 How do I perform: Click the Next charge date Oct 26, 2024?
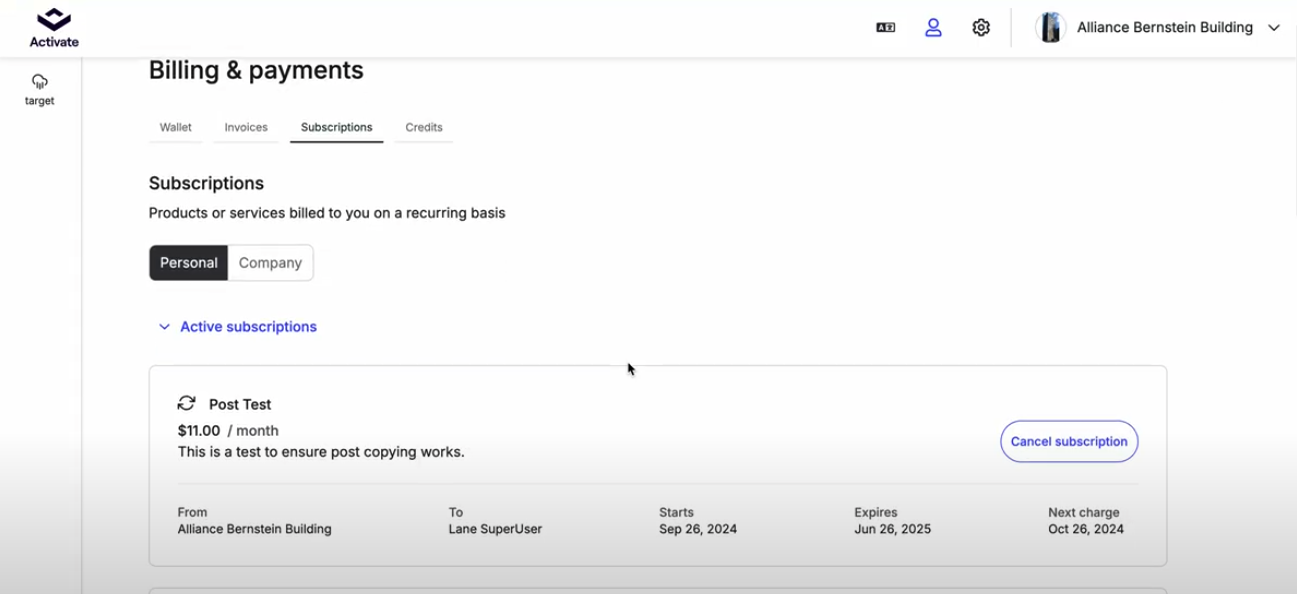coord(1086,529)
